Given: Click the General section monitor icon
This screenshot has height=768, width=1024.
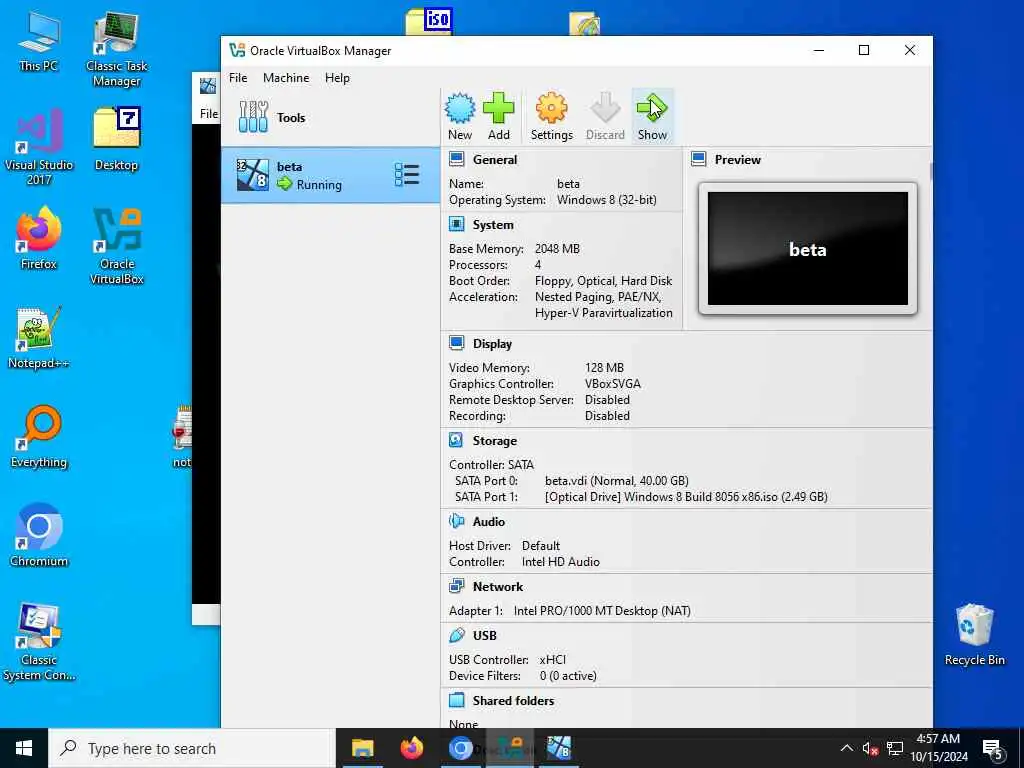Looking at the screenshot, I should coord(456,159).
